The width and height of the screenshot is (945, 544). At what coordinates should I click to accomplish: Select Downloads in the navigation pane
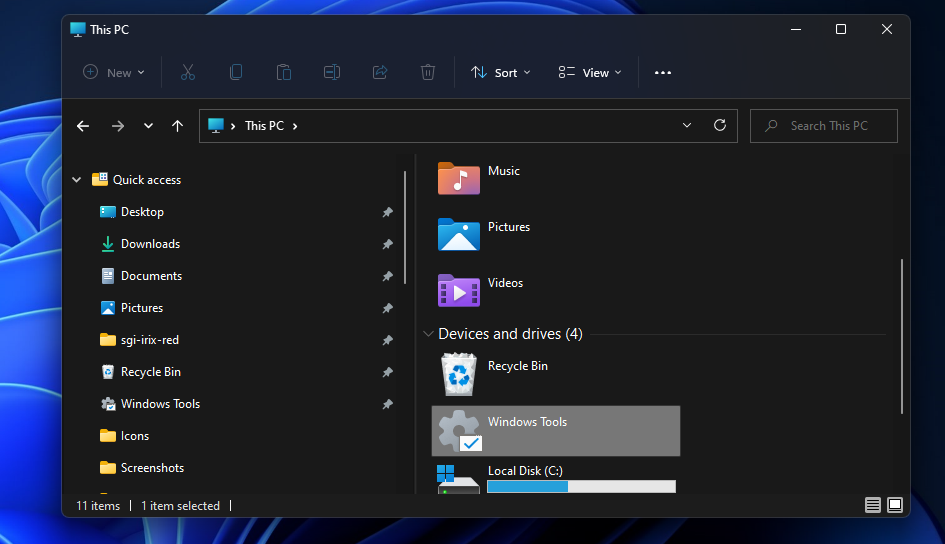pyautogui.click(x=150, y=244)
